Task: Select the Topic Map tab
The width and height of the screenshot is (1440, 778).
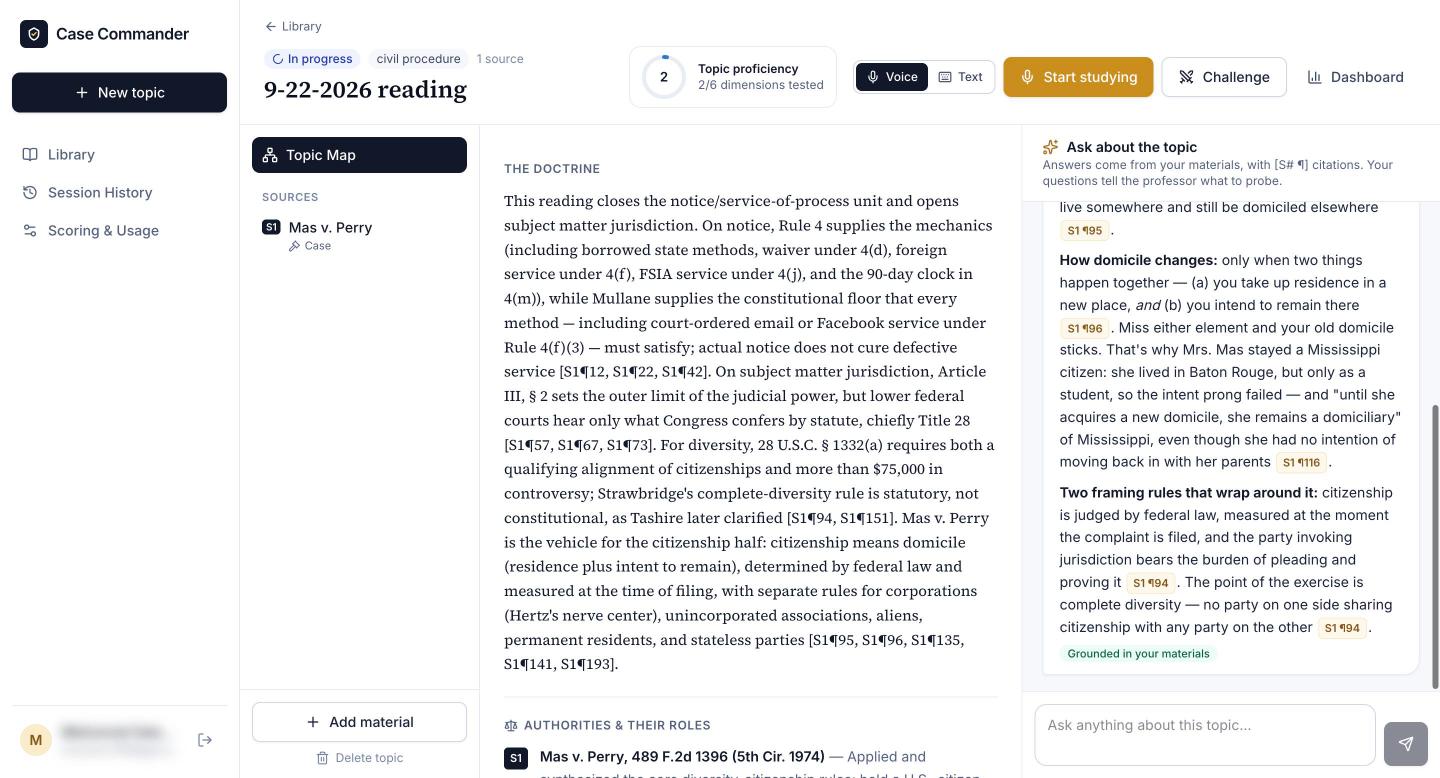Action: pyautogui.click(x=359, y=155)
